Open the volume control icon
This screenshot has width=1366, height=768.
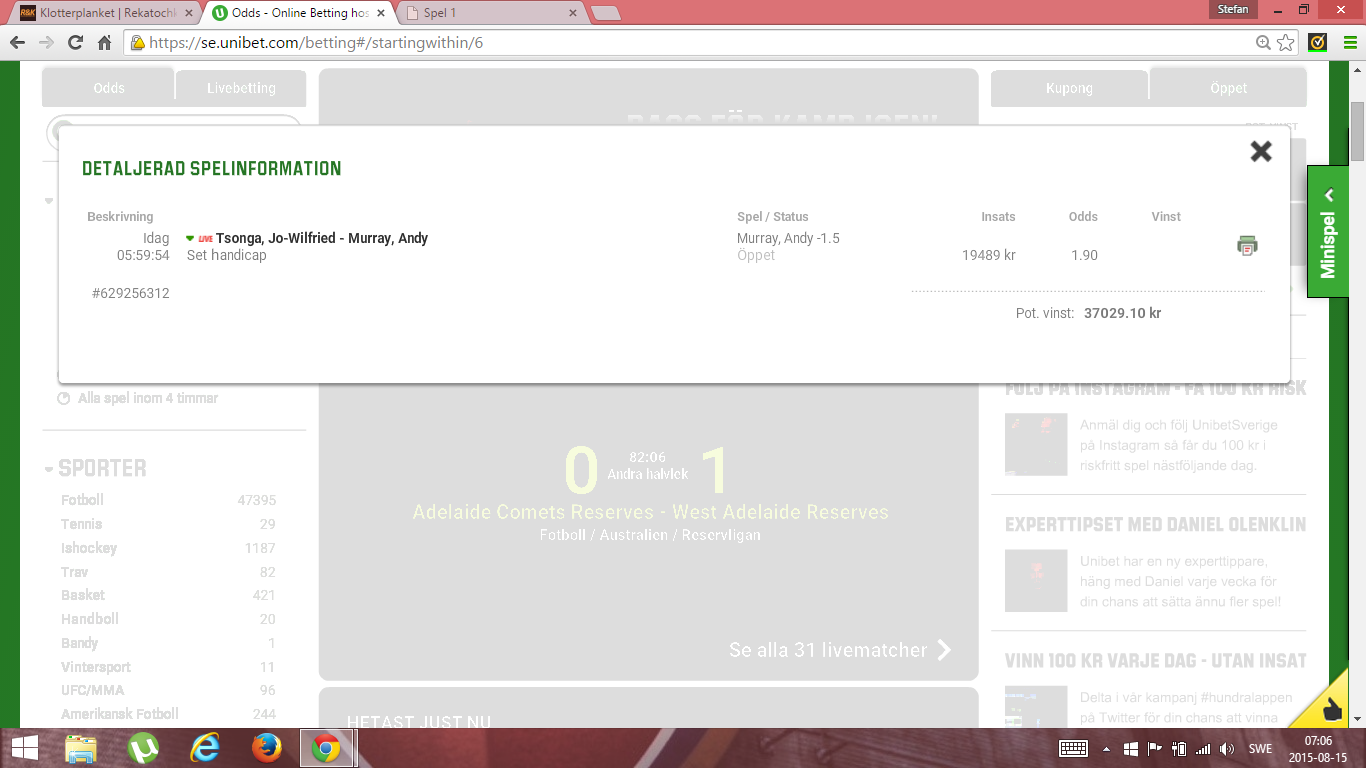(1227, 748)
